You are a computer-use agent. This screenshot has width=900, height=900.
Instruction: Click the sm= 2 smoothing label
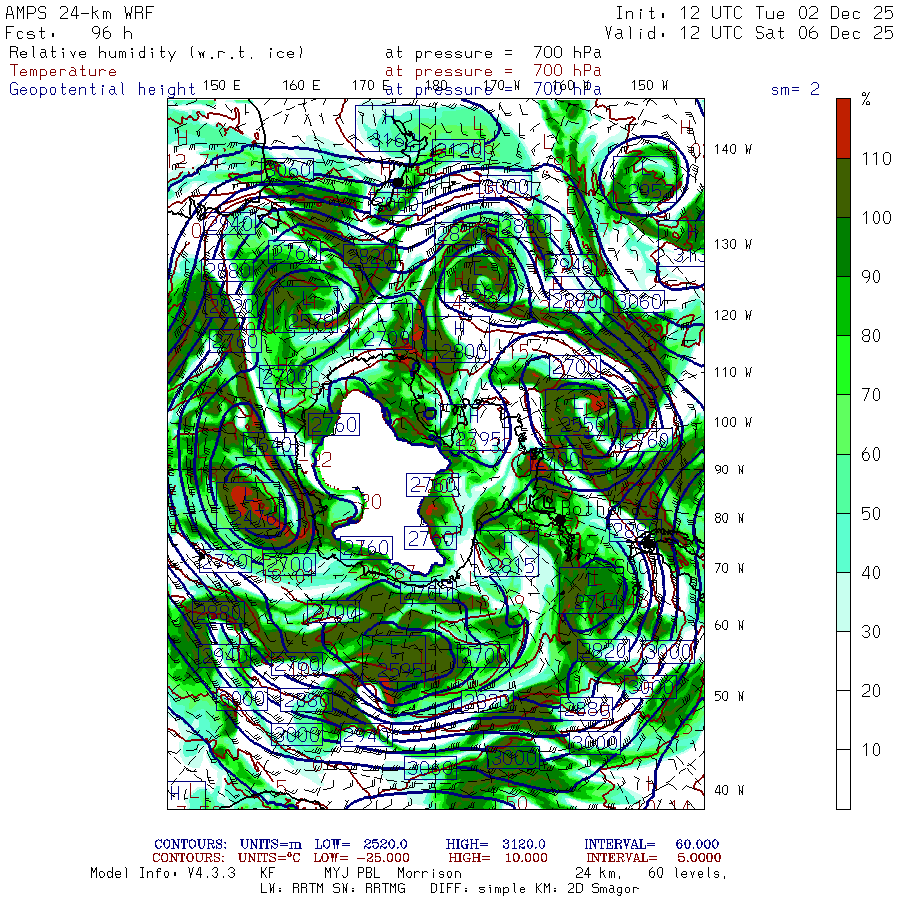click(795, 89)
